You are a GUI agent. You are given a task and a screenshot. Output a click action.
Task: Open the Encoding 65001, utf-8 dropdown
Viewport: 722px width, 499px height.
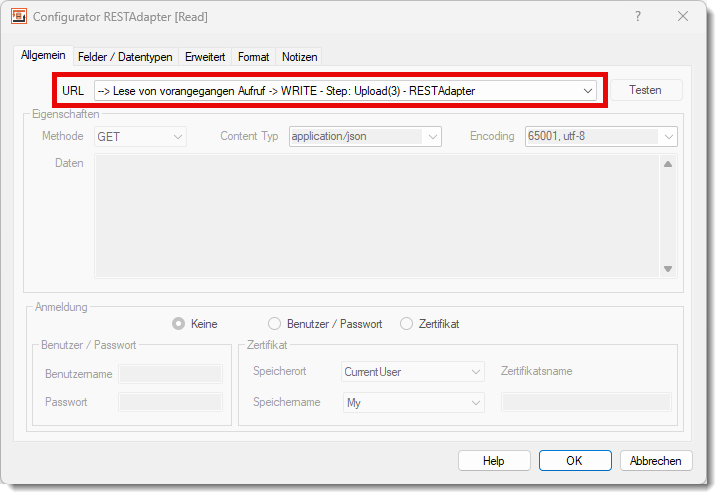668,137
